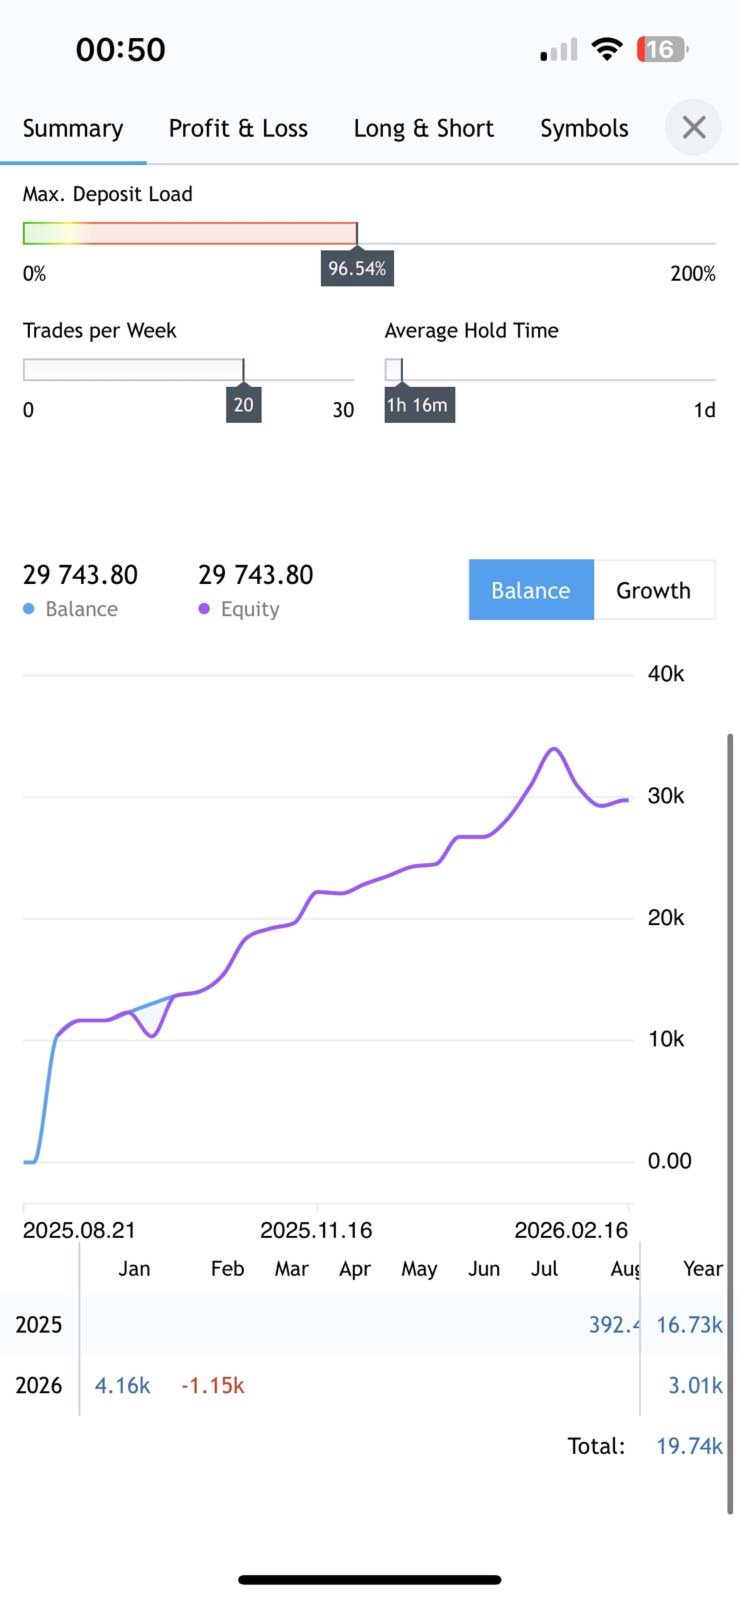Tap the purple Equity legend dot
Screen dimensions: 739x1600
click(x=204, y=609)
